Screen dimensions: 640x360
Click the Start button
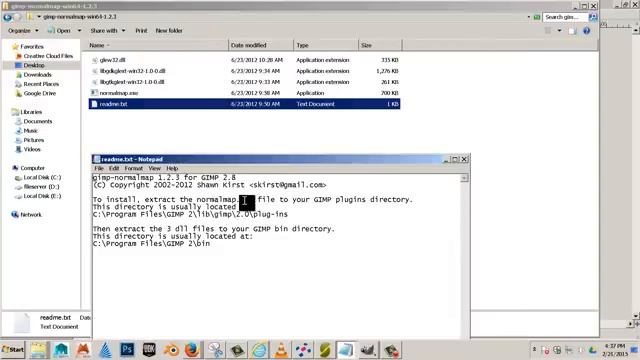coord(13,349)
